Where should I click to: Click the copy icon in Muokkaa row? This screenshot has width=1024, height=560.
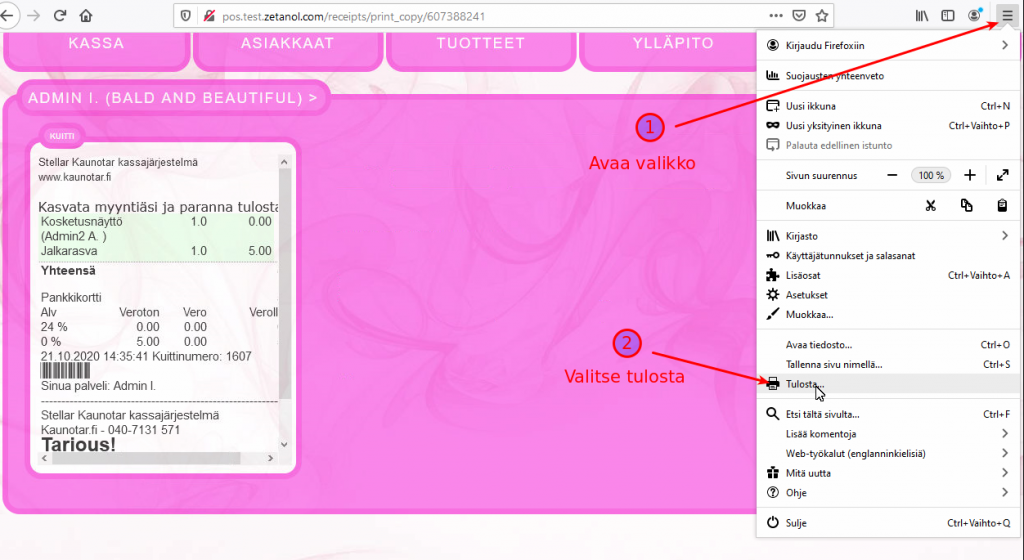coord(966,206)
